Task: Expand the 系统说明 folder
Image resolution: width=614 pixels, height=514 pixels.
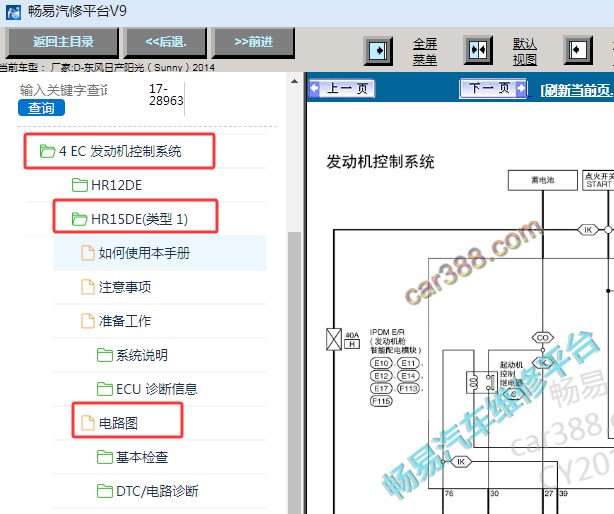Action: pos(142,355)
